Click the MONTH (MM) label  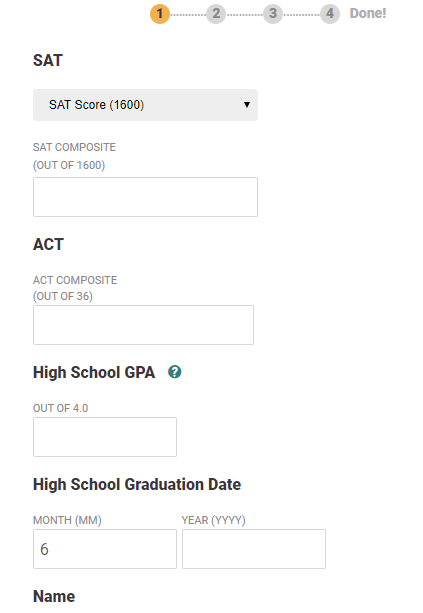click(x=67, y=520)
